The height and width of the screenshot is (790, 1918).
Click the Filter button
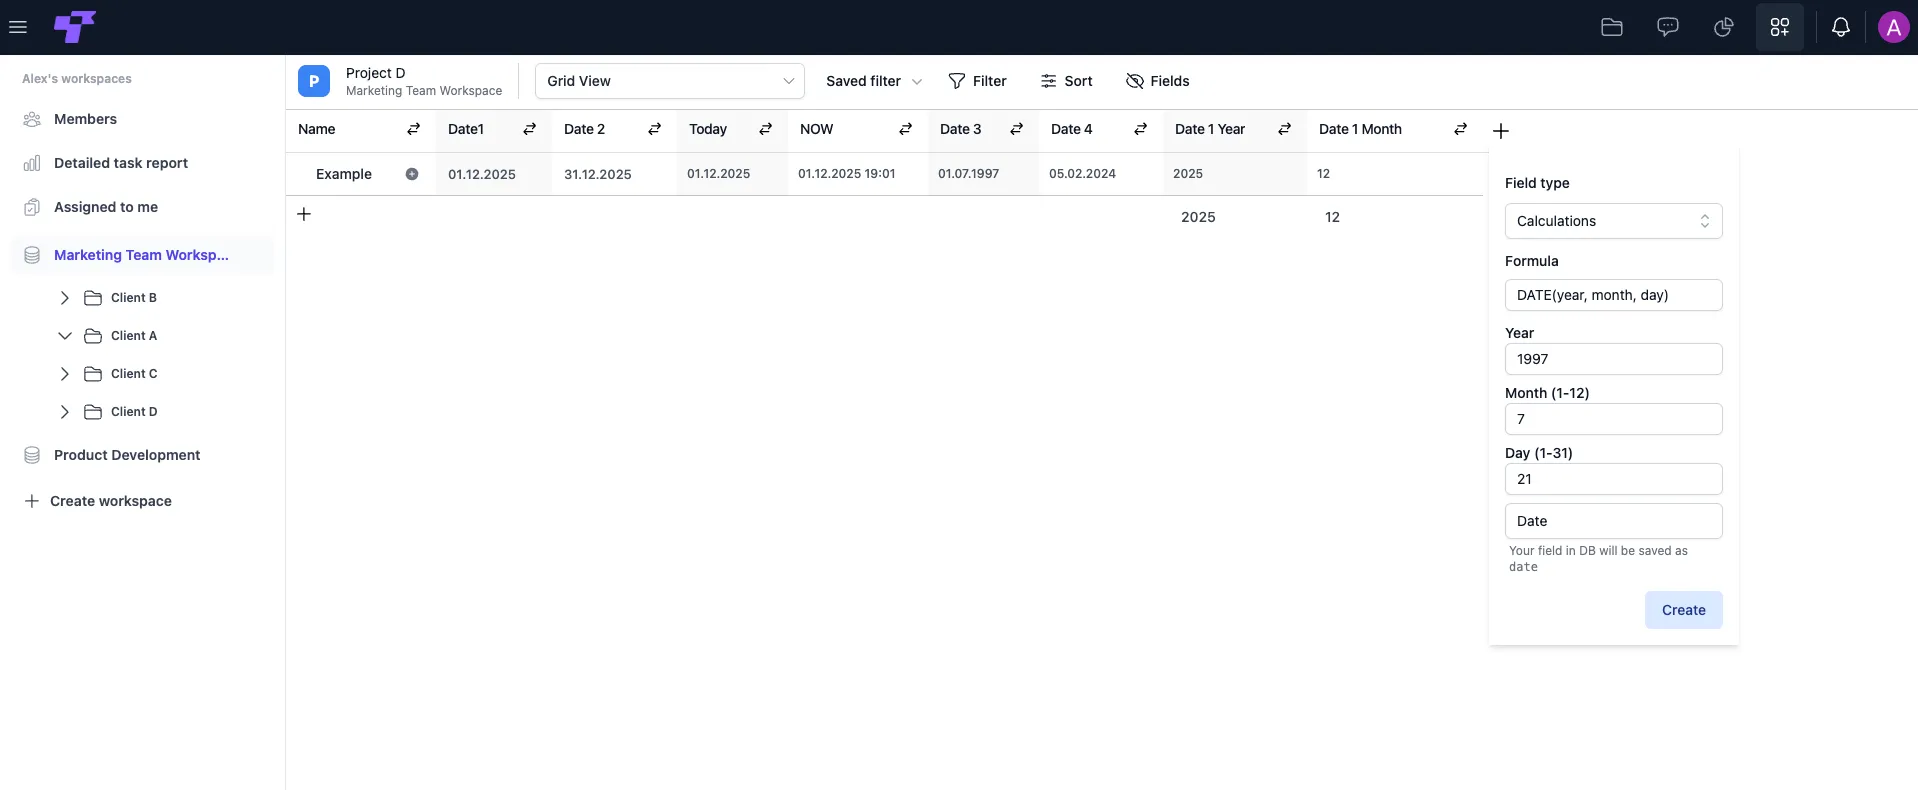pos(977,81)
